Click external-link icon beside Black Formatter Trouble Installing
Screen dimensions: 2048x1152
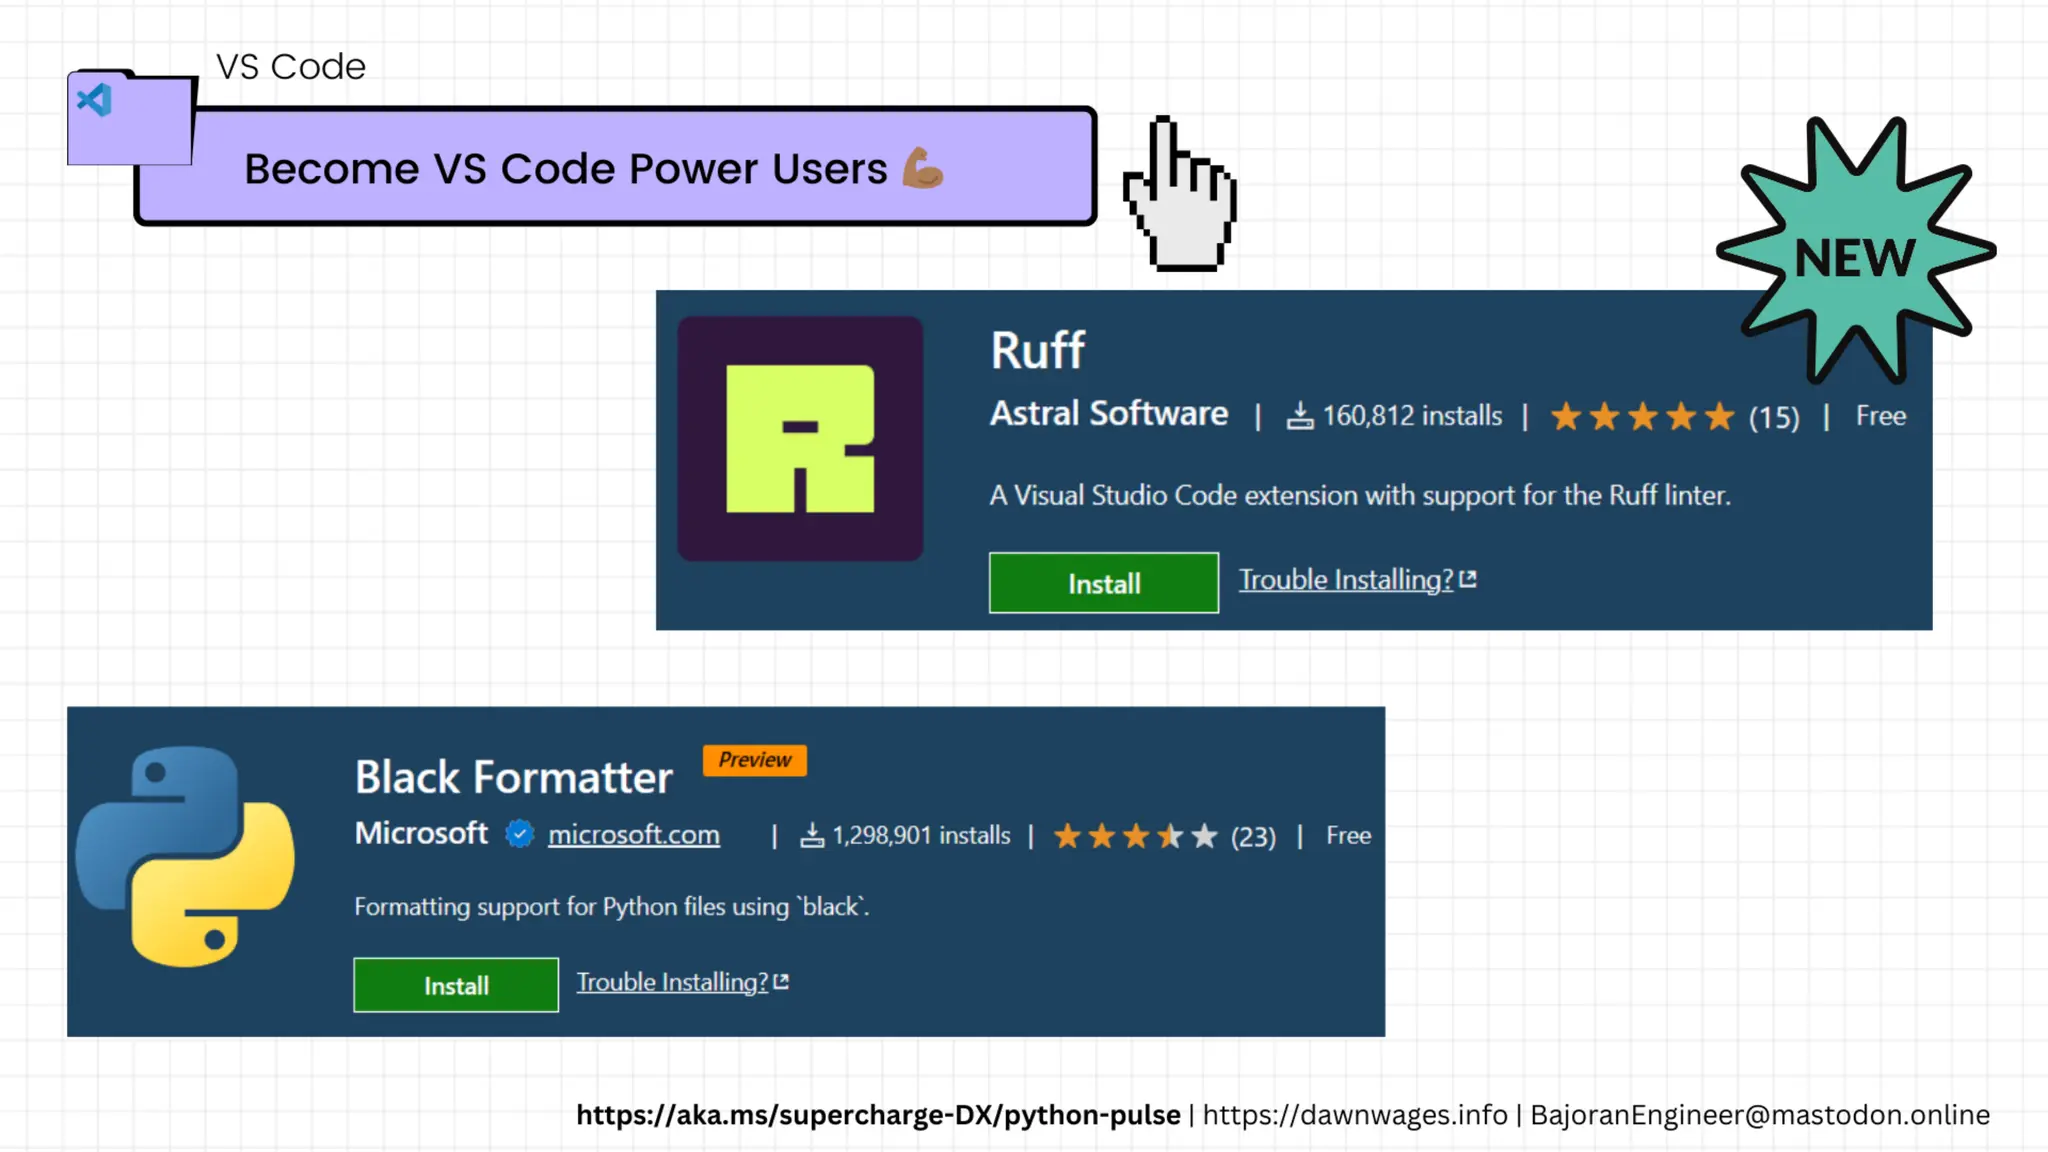coord(781,982)
